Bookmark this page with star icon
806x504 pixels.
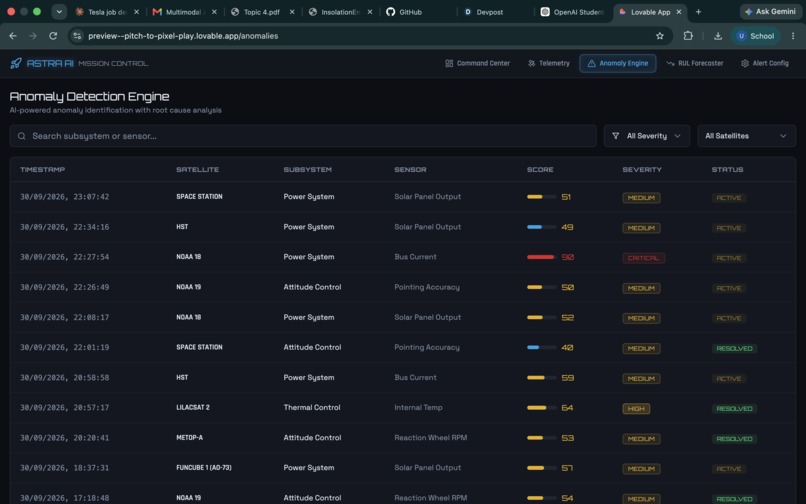660,35
